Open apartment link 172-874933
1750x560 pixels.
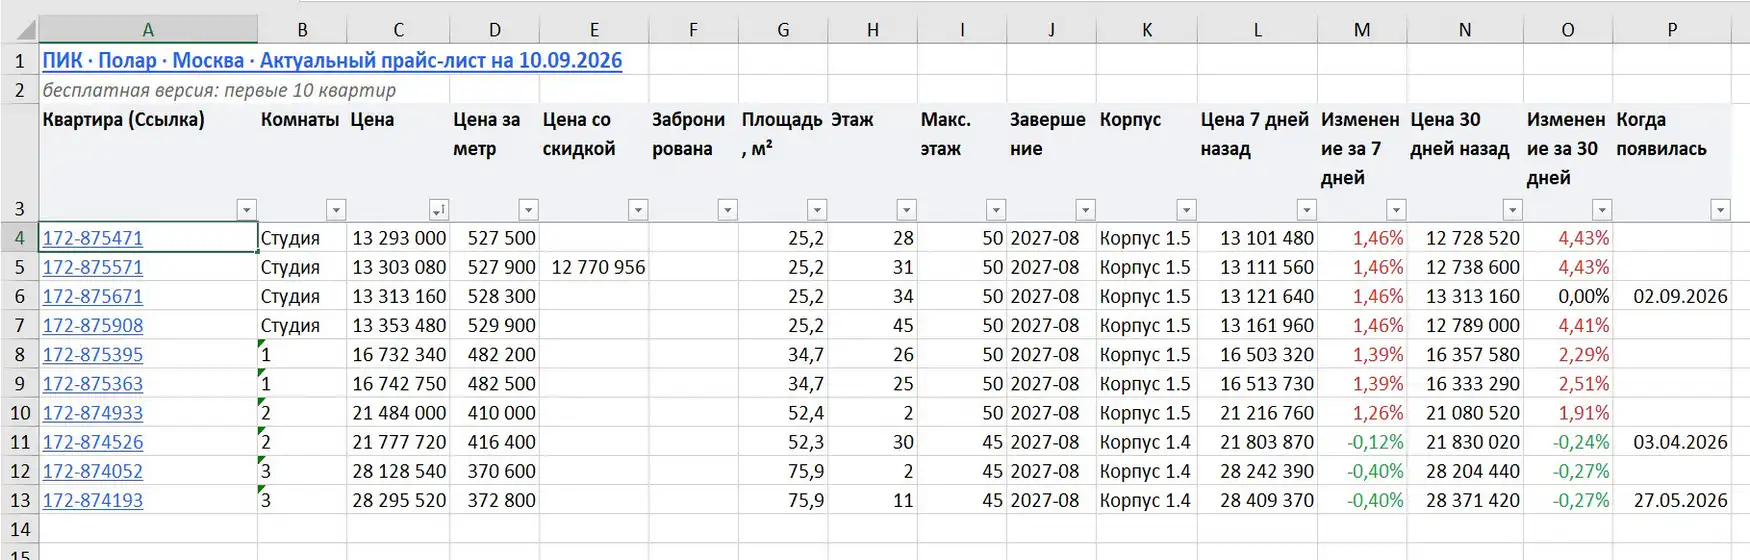pyautogui.click(x=92, y=412)
